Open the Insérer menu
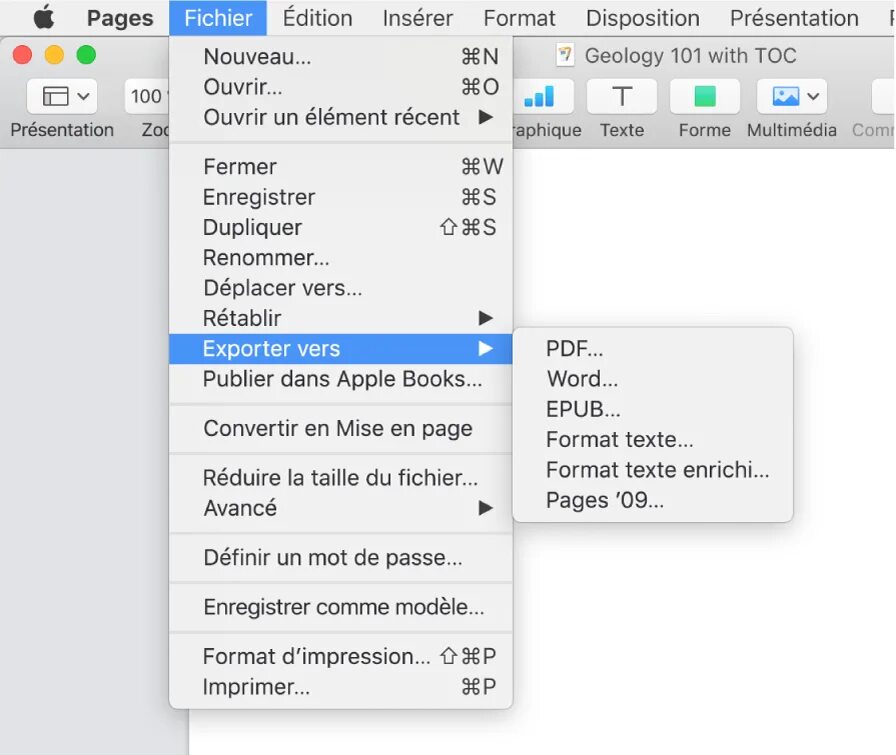 417,18
